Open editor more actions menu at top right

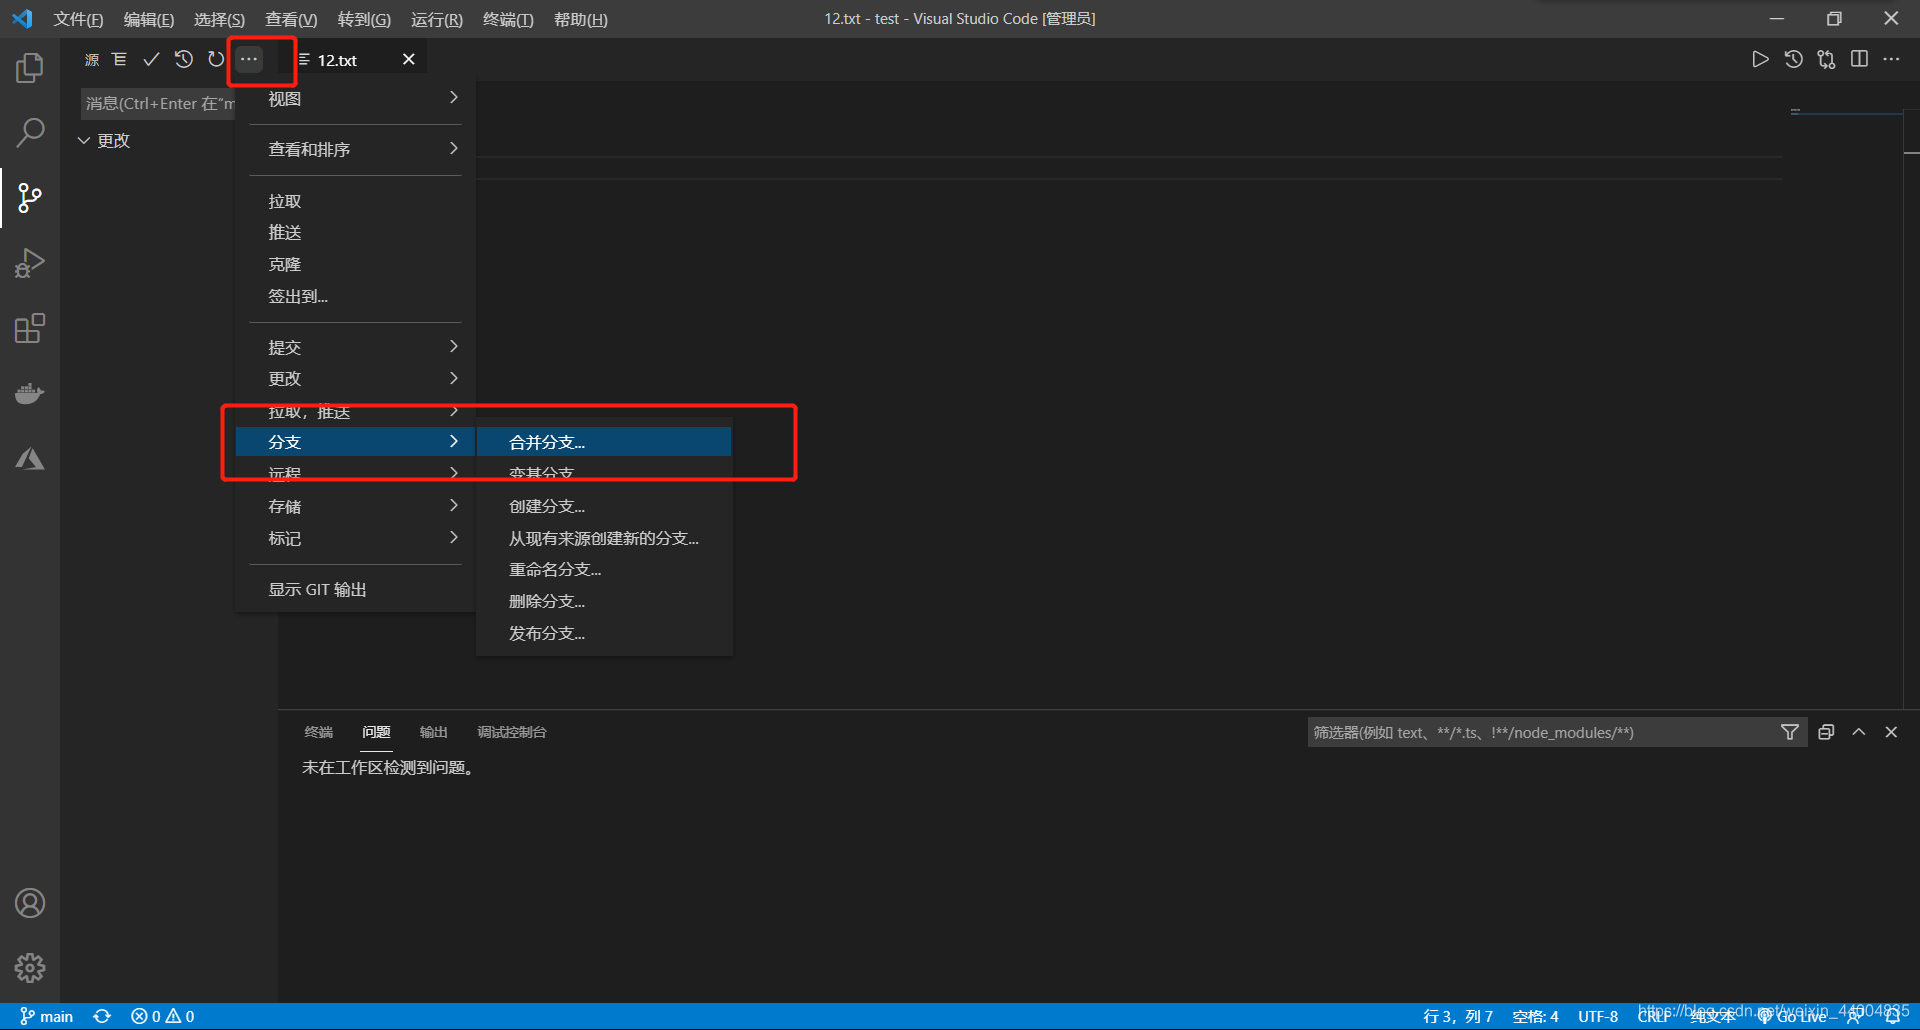tap(1891, 59)
